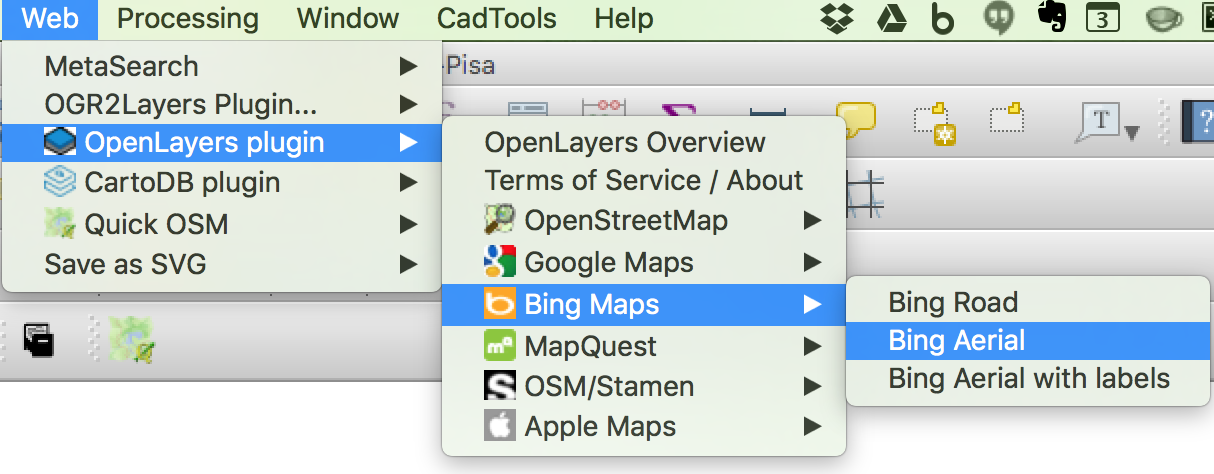The image size is (1214, 474).
Task: Choose OpenLayers plugin entry
Action: (222, 143)
